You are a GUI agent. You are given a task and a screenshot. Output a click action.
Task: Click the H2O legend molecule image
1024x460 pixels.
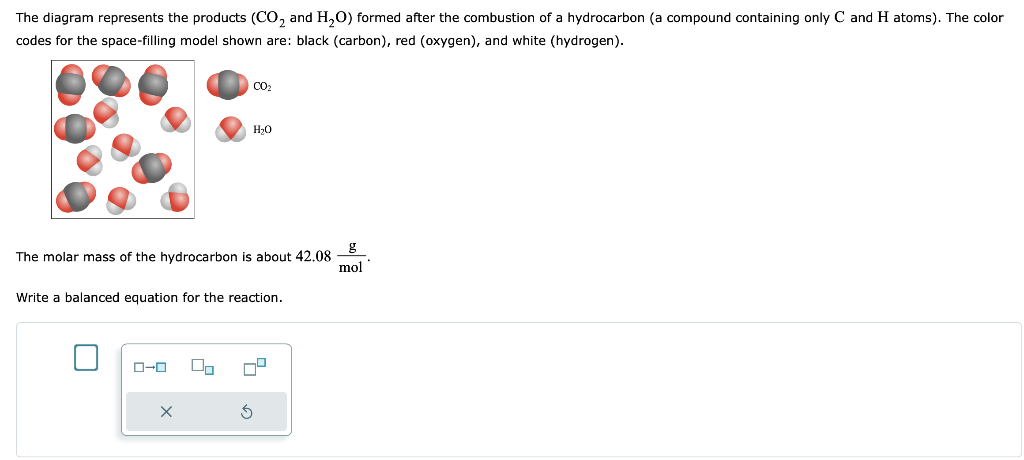tap(232, 129)
